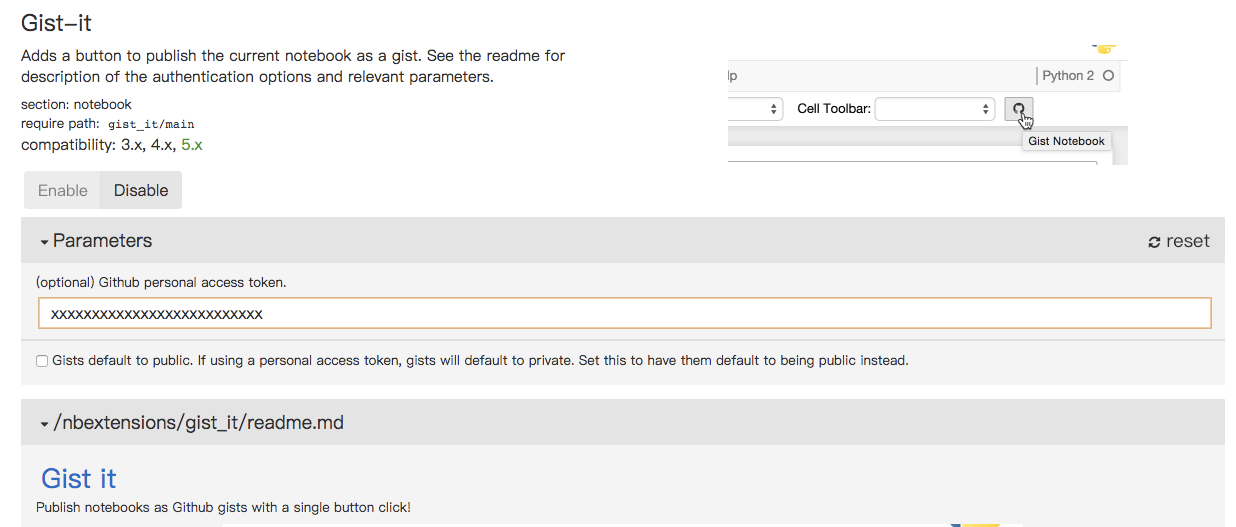Focus the Github personal access token field

624,313
